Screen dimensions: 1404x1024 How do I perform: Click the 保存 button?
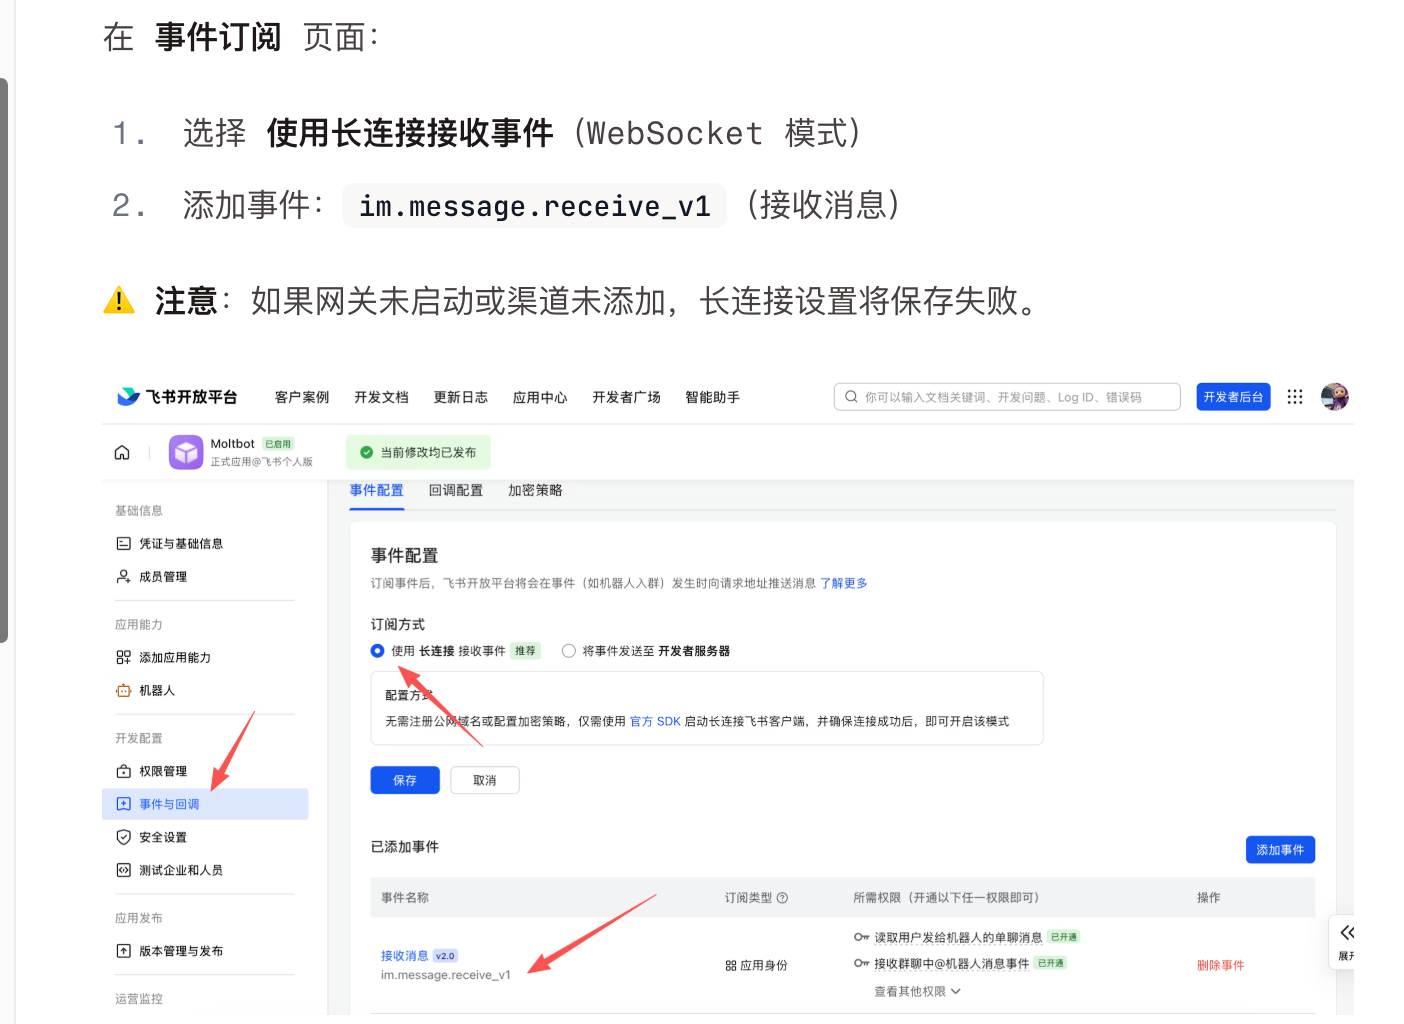pyautogui.click(x=404, y=780)
